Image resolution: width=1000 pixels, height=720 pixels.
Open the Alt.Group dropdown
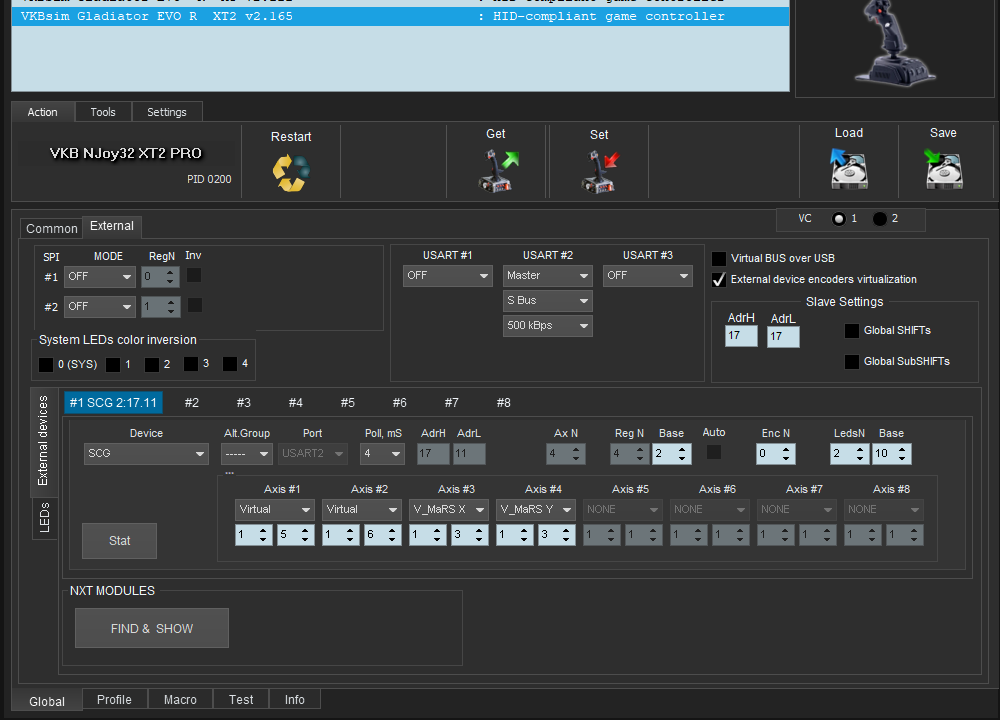click(x=247, y=453)
